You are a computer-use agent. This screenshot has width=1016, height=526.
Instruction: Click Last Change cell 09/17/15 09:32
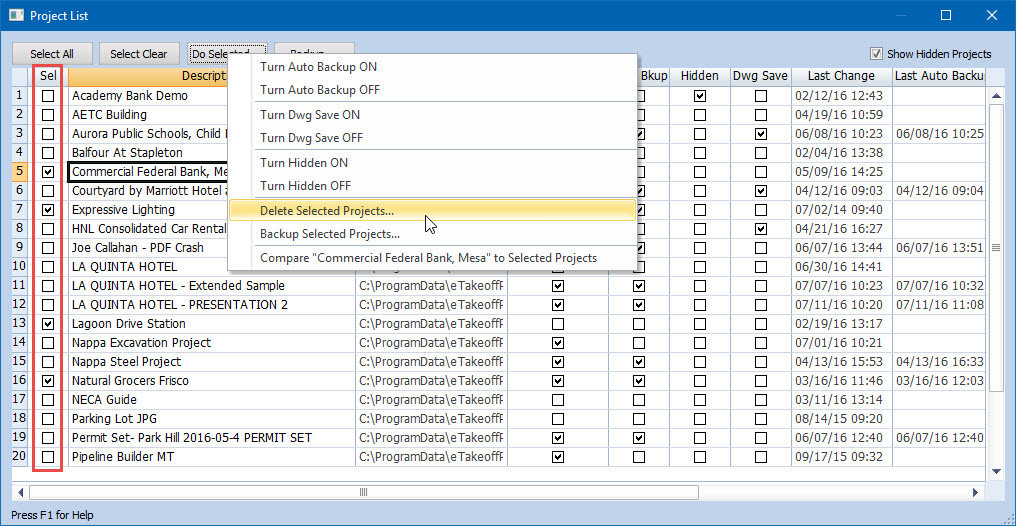click(841, 457)
